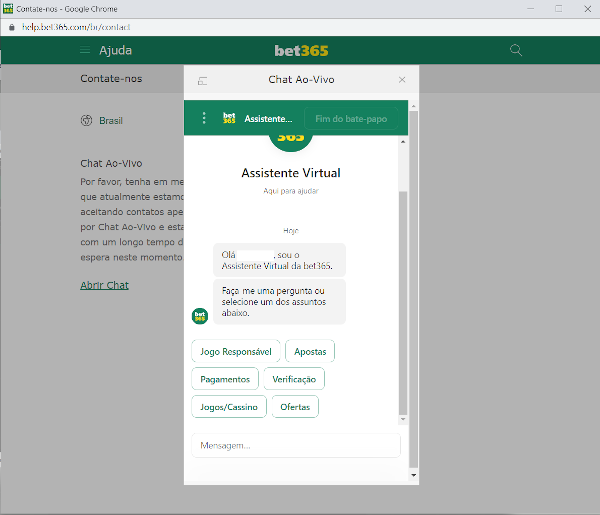Click the 'Faça me uma pergunta' message bubble

point(279,302)
